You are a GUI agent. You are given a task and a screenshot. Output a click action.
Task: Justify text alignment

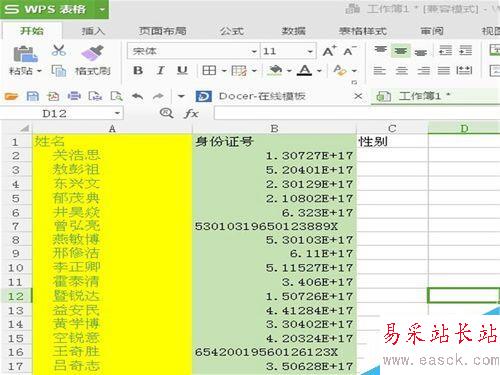[x=444, y=71]
